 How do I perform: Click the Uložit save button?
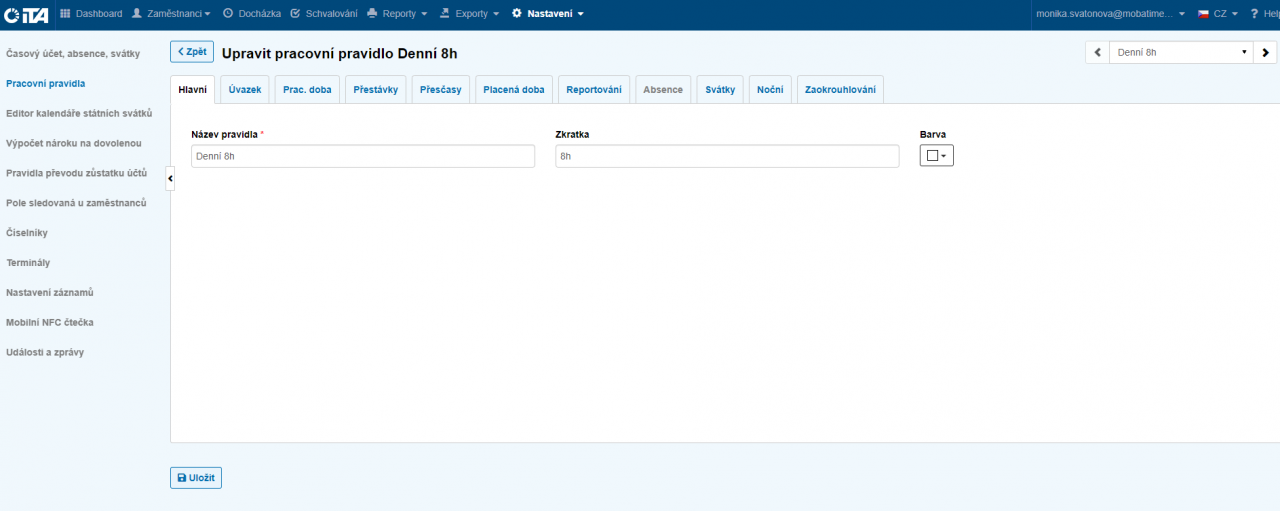point(196,478)
